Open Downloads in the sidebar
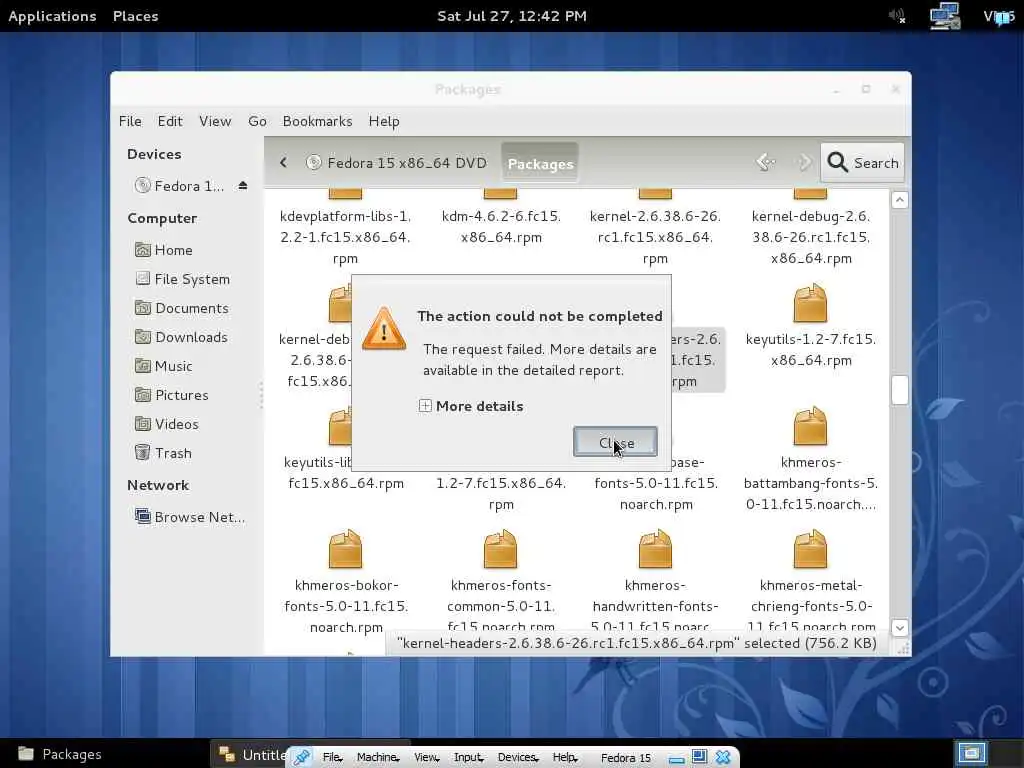Viewport: 1024px width, 768px height. [181, 337]
